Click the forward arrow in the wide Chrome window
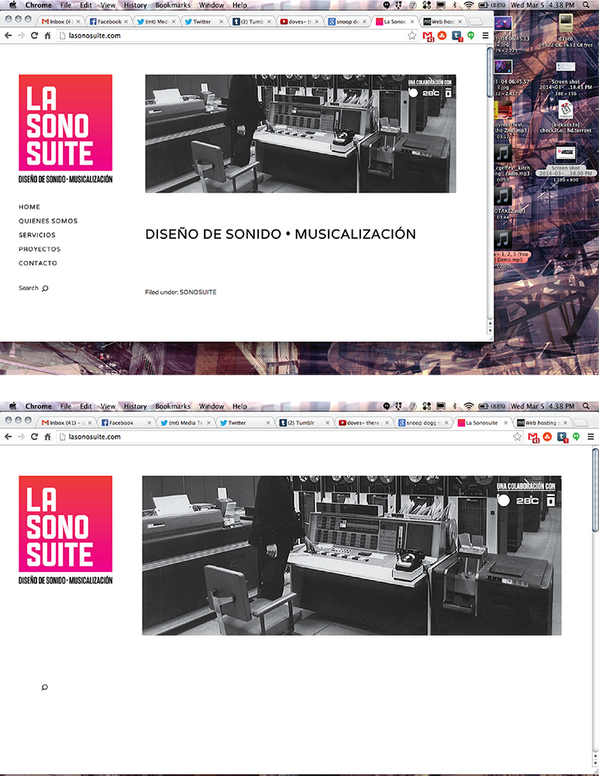 pyautogui.click(x=21, y=436)
